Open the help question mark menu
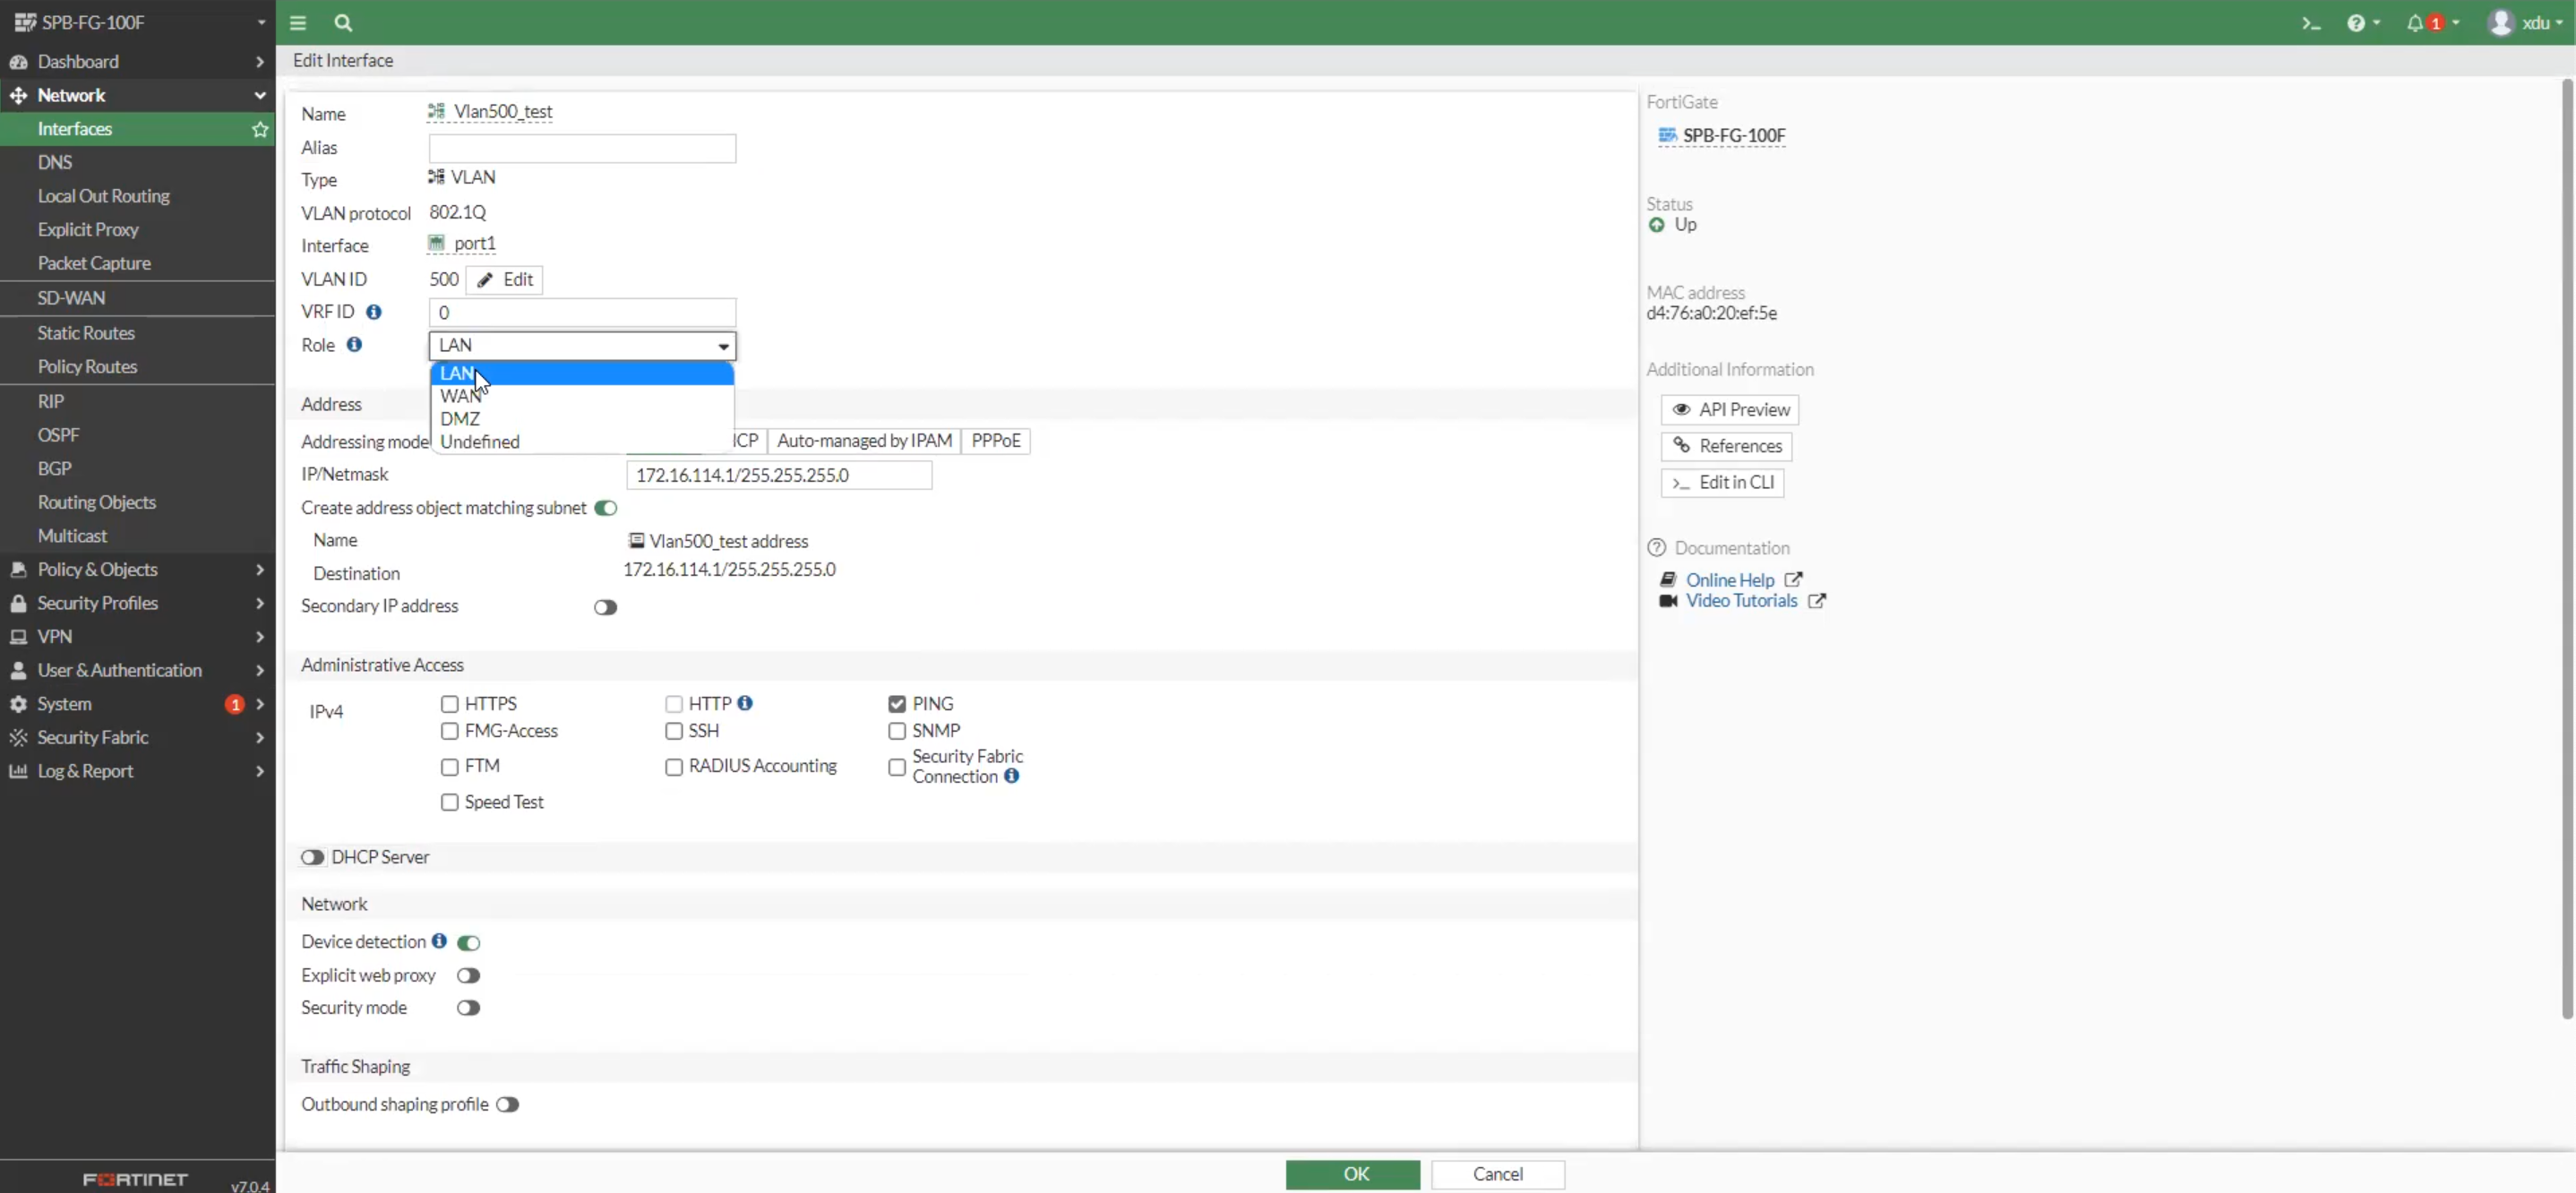This screenshot has width=2576, height=1193. 2356,23
